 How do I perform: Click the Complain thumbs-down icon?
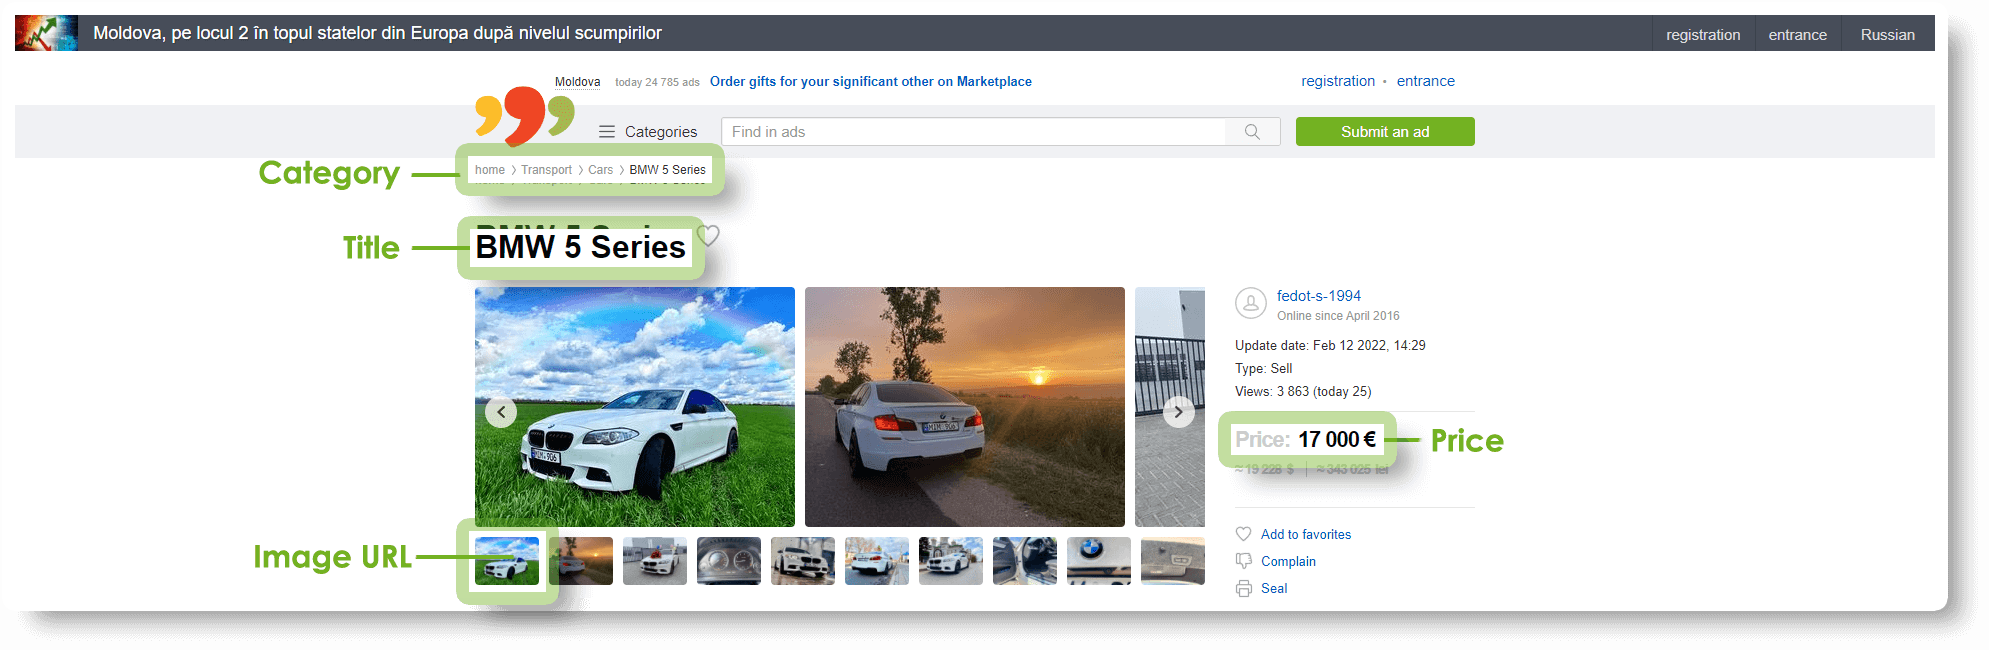point(1244,561)
